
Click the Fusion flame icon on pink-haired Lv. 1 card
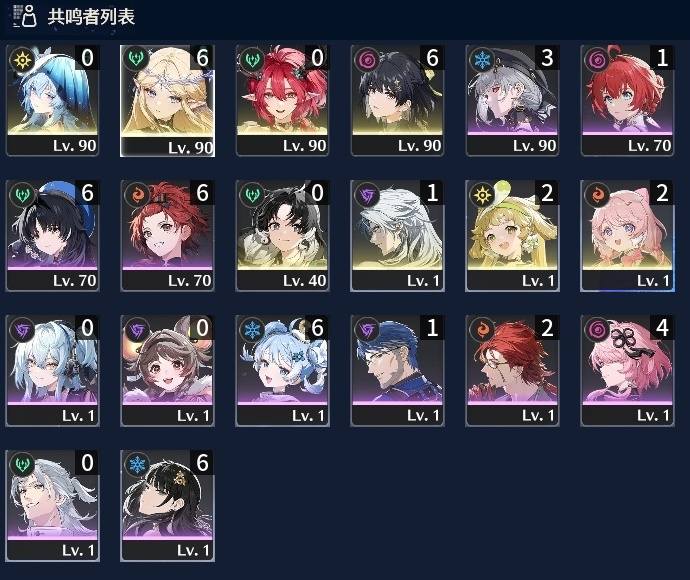click(x=597, y=194)
